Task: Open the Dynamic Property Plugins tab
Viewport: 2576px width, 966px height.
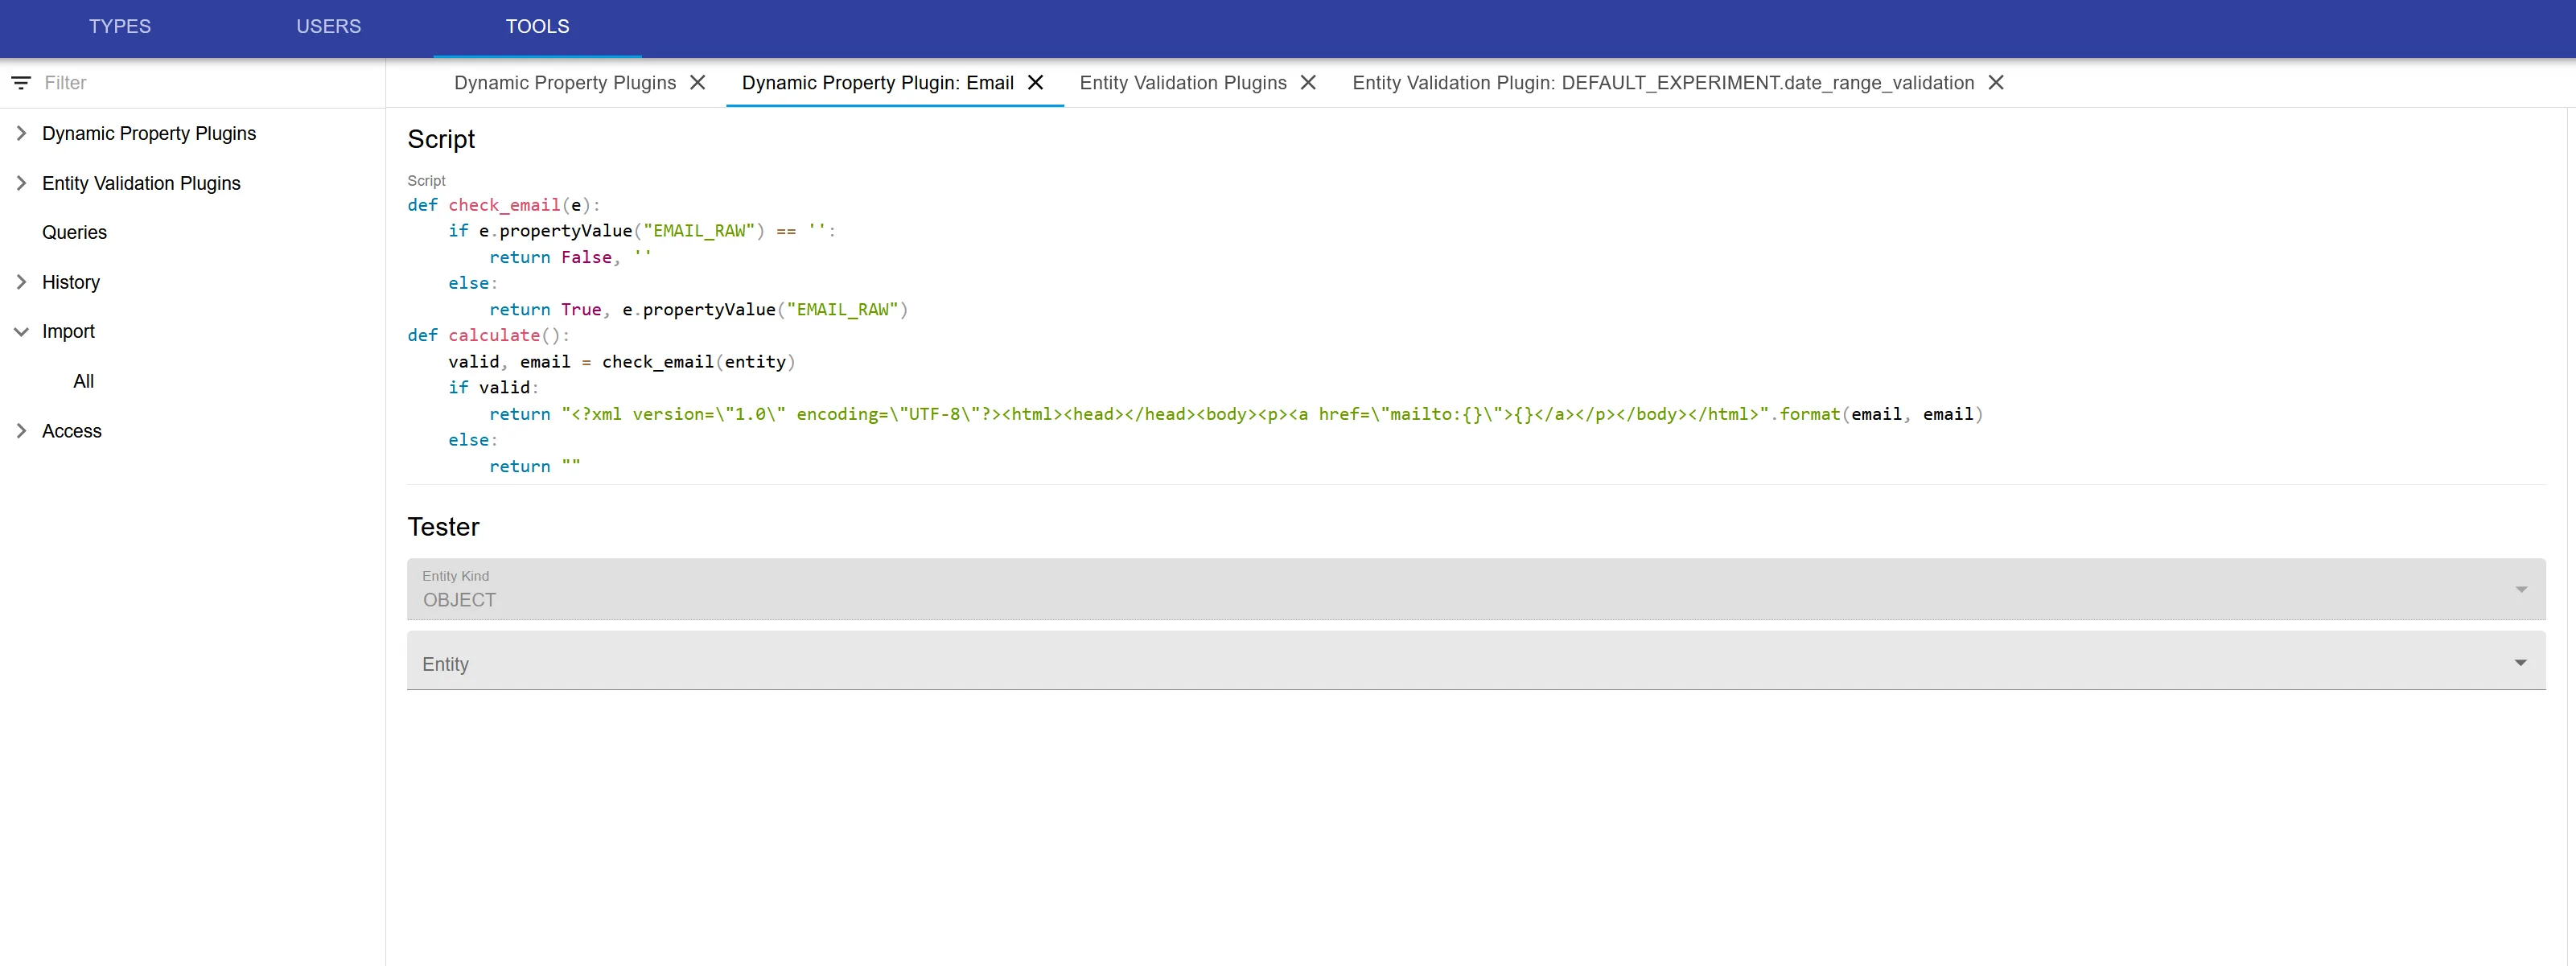Action: tap(565, 83)
